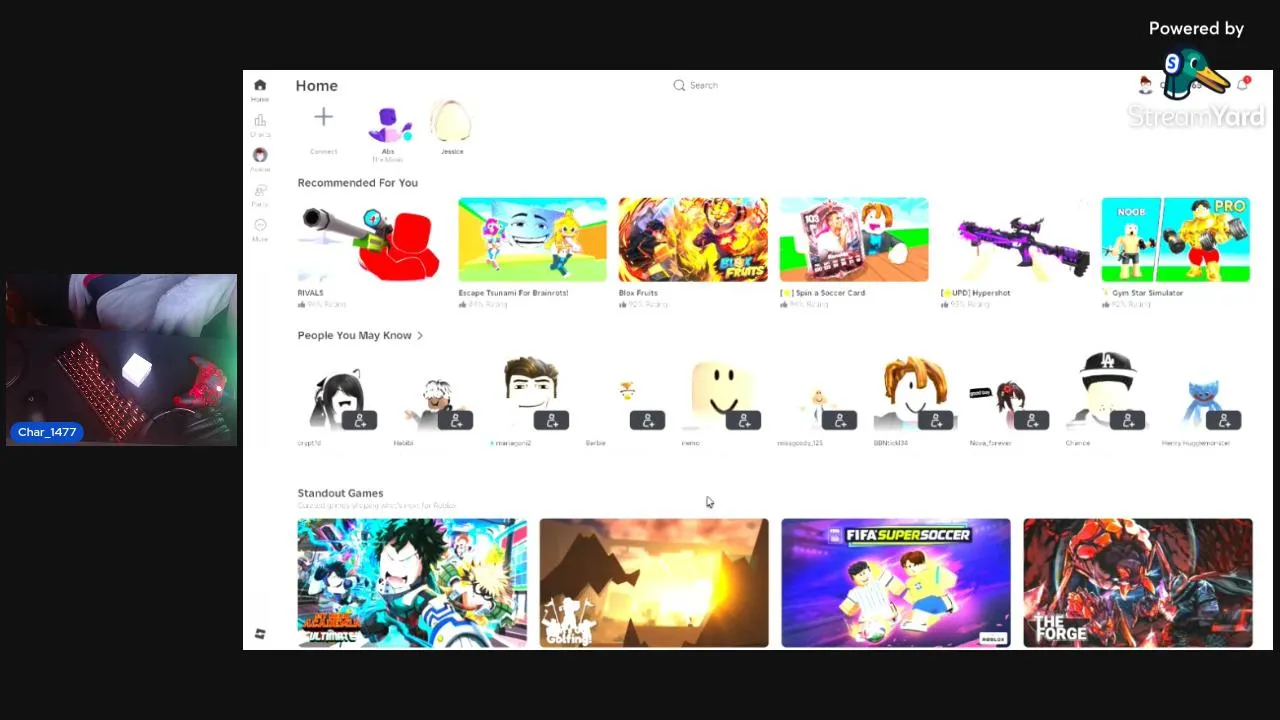Open the sunset mountain standout game
This screenshot has height=720, width=1280.
click(x=654, y=583)
